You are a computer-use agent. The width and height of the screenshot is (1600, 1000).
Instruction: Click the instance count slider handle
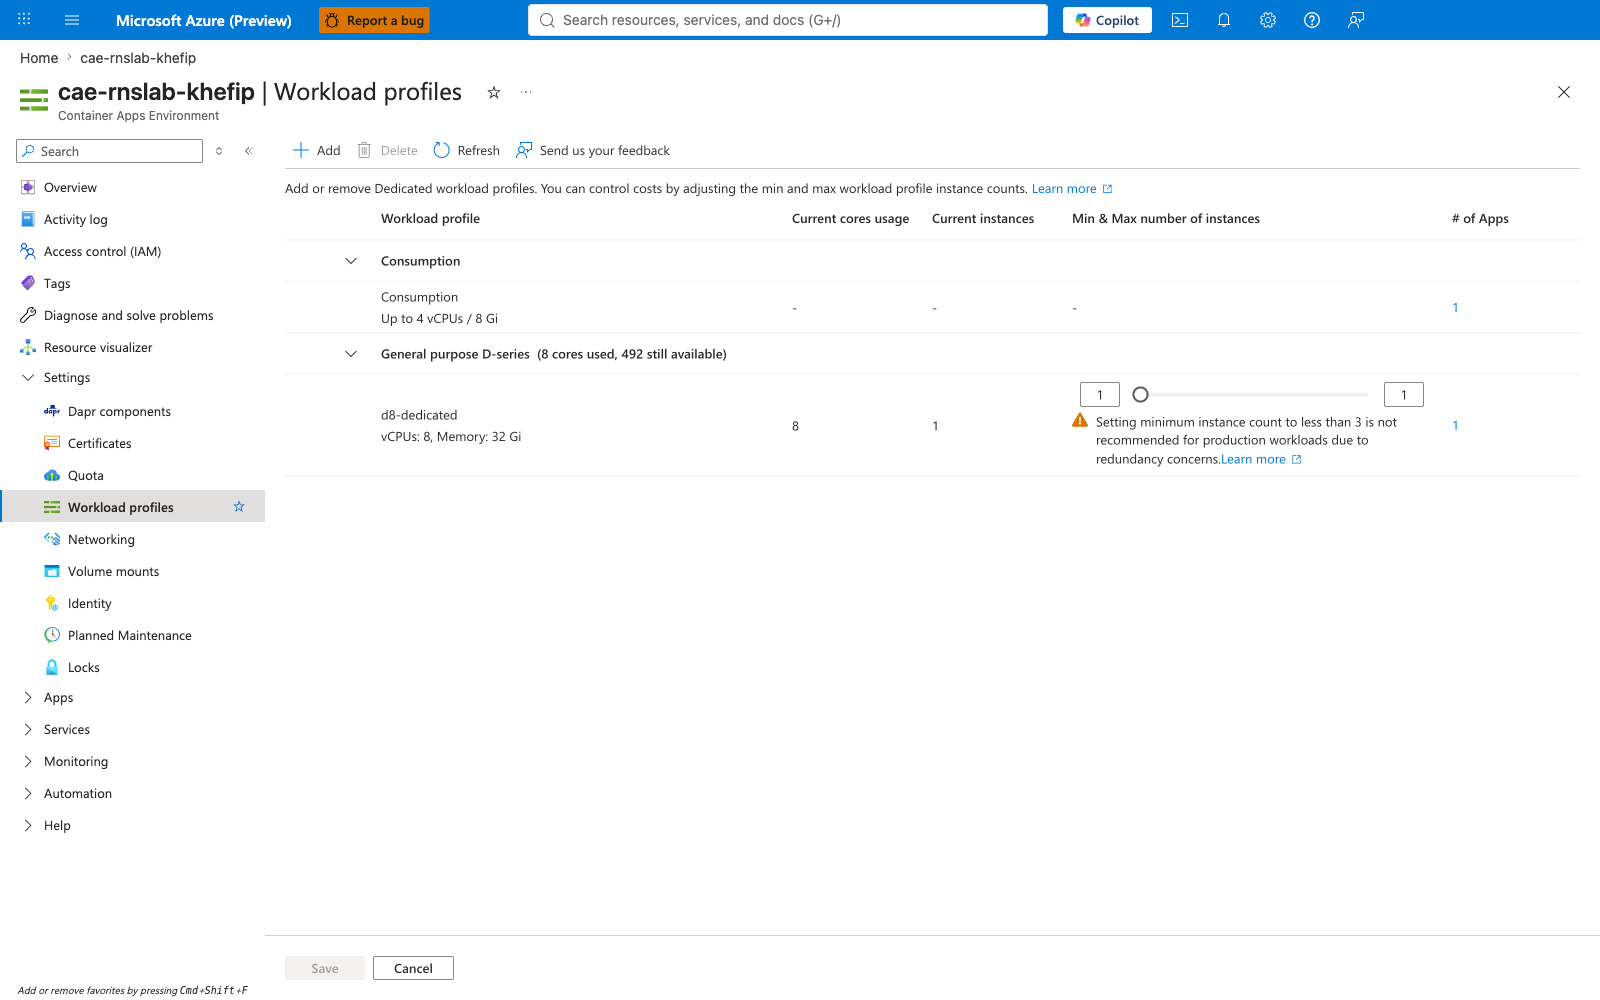[x=1140, y=394]
